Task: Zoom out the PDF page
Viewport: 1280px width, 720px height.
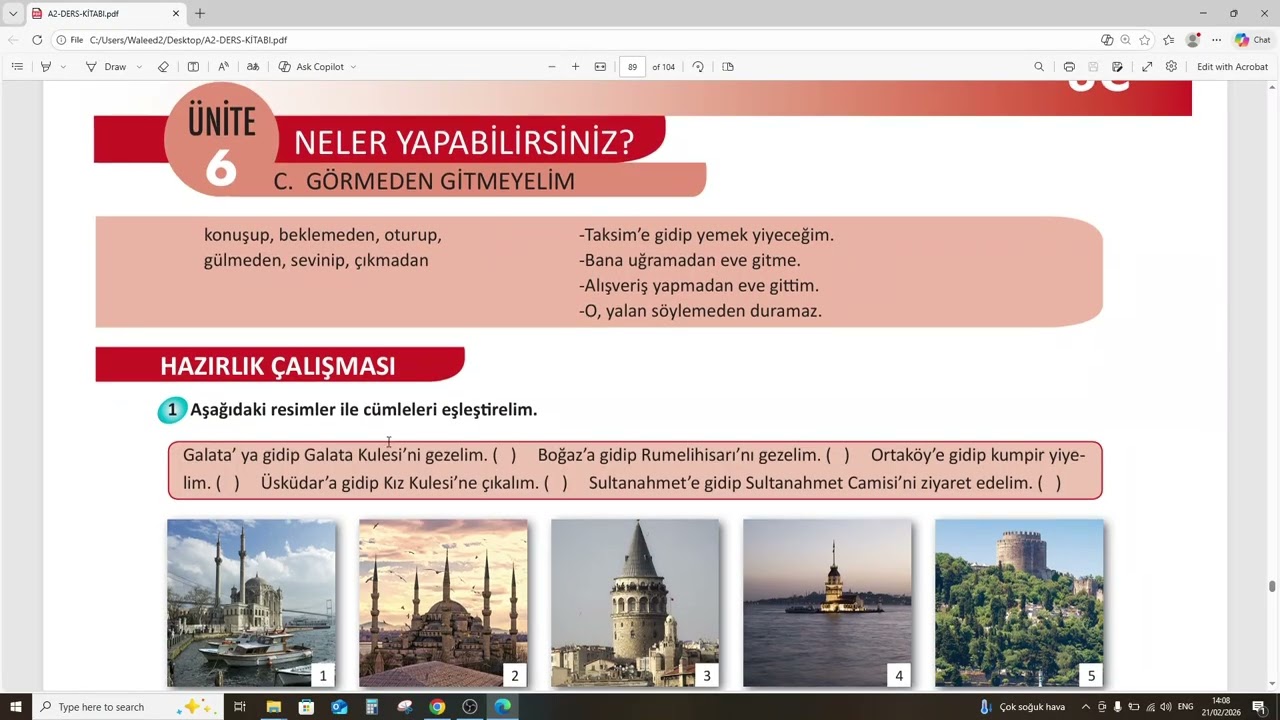Action: tap(551, 67)
